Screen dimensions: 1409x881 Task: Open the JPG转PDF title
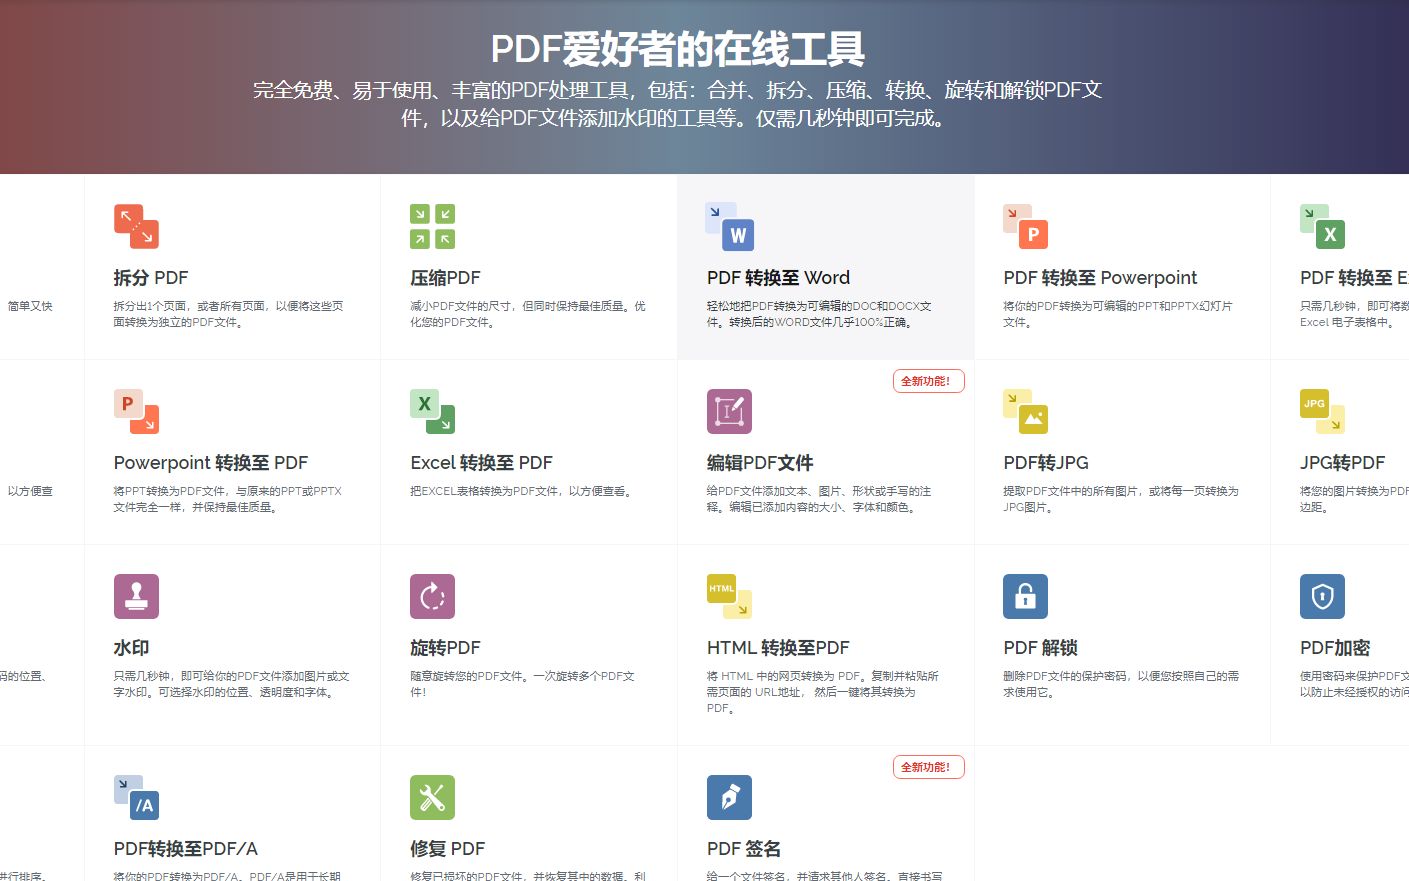[x=1342, y=463]
